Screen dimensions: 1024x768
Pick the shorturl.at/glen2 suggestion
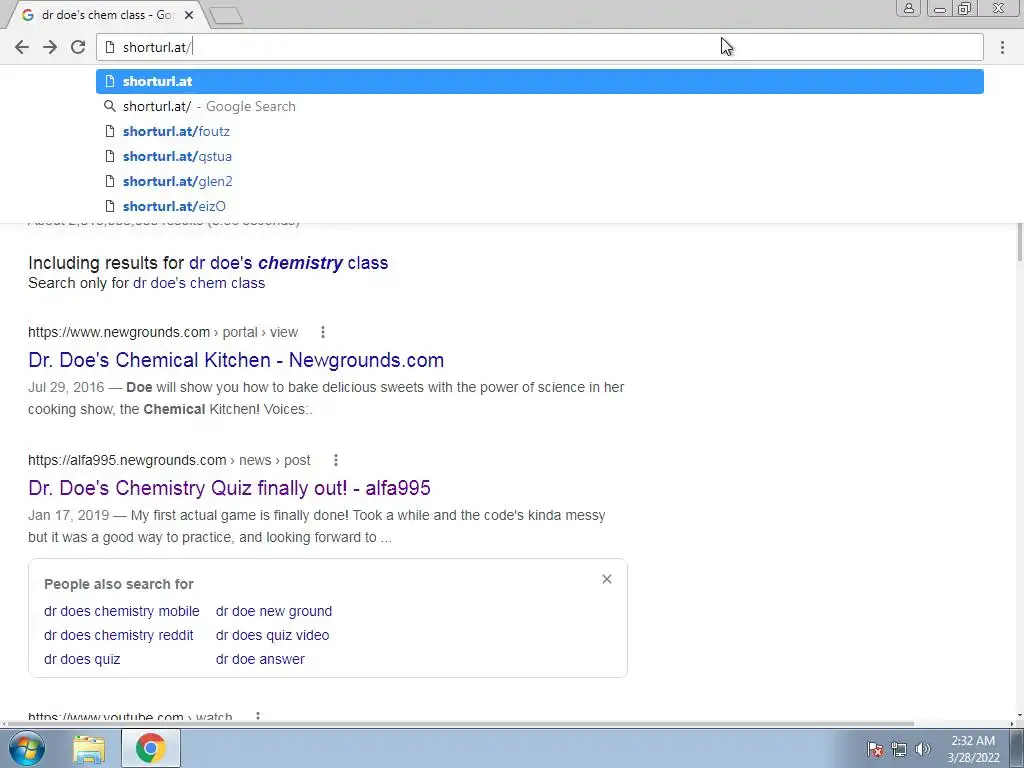pos(539,181)
